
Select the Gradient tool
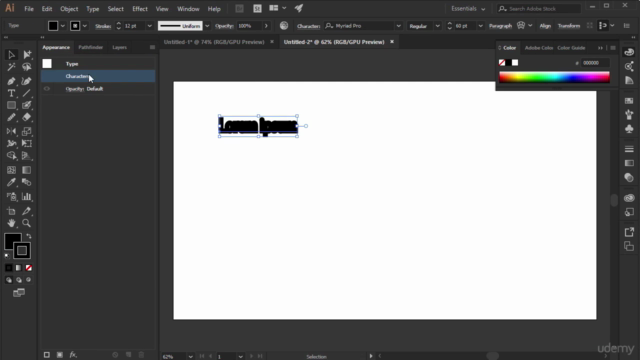pos(27,170)
